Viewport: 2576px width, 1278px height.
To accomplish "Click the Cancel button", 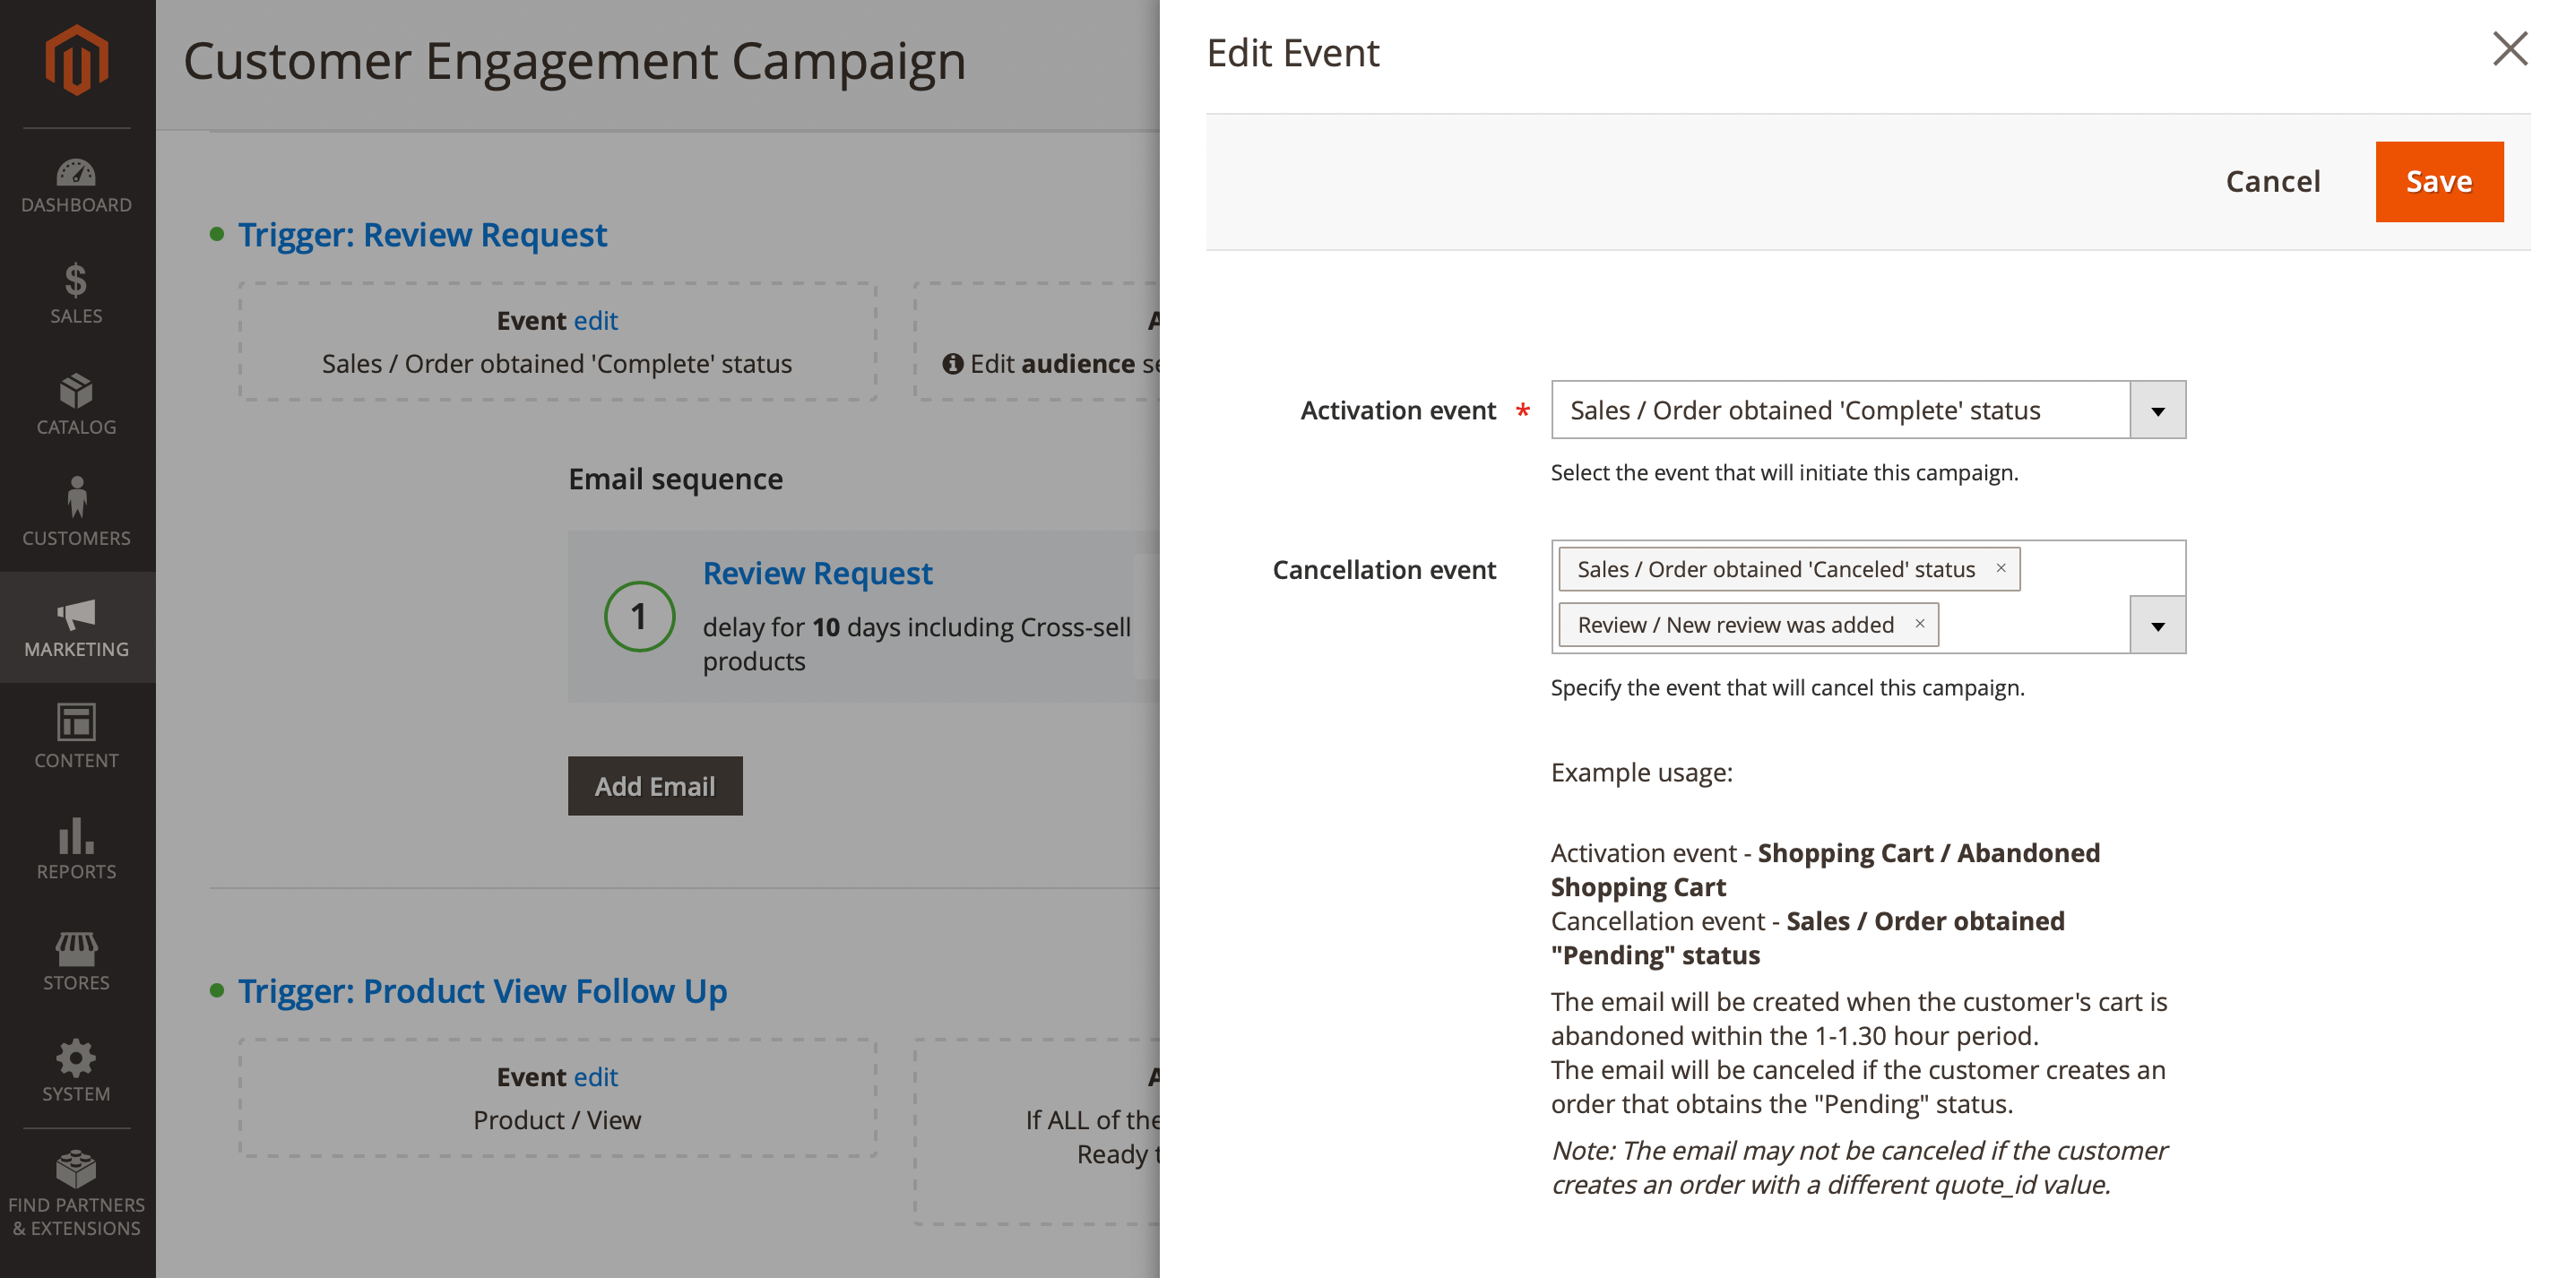I will 2272,181.
